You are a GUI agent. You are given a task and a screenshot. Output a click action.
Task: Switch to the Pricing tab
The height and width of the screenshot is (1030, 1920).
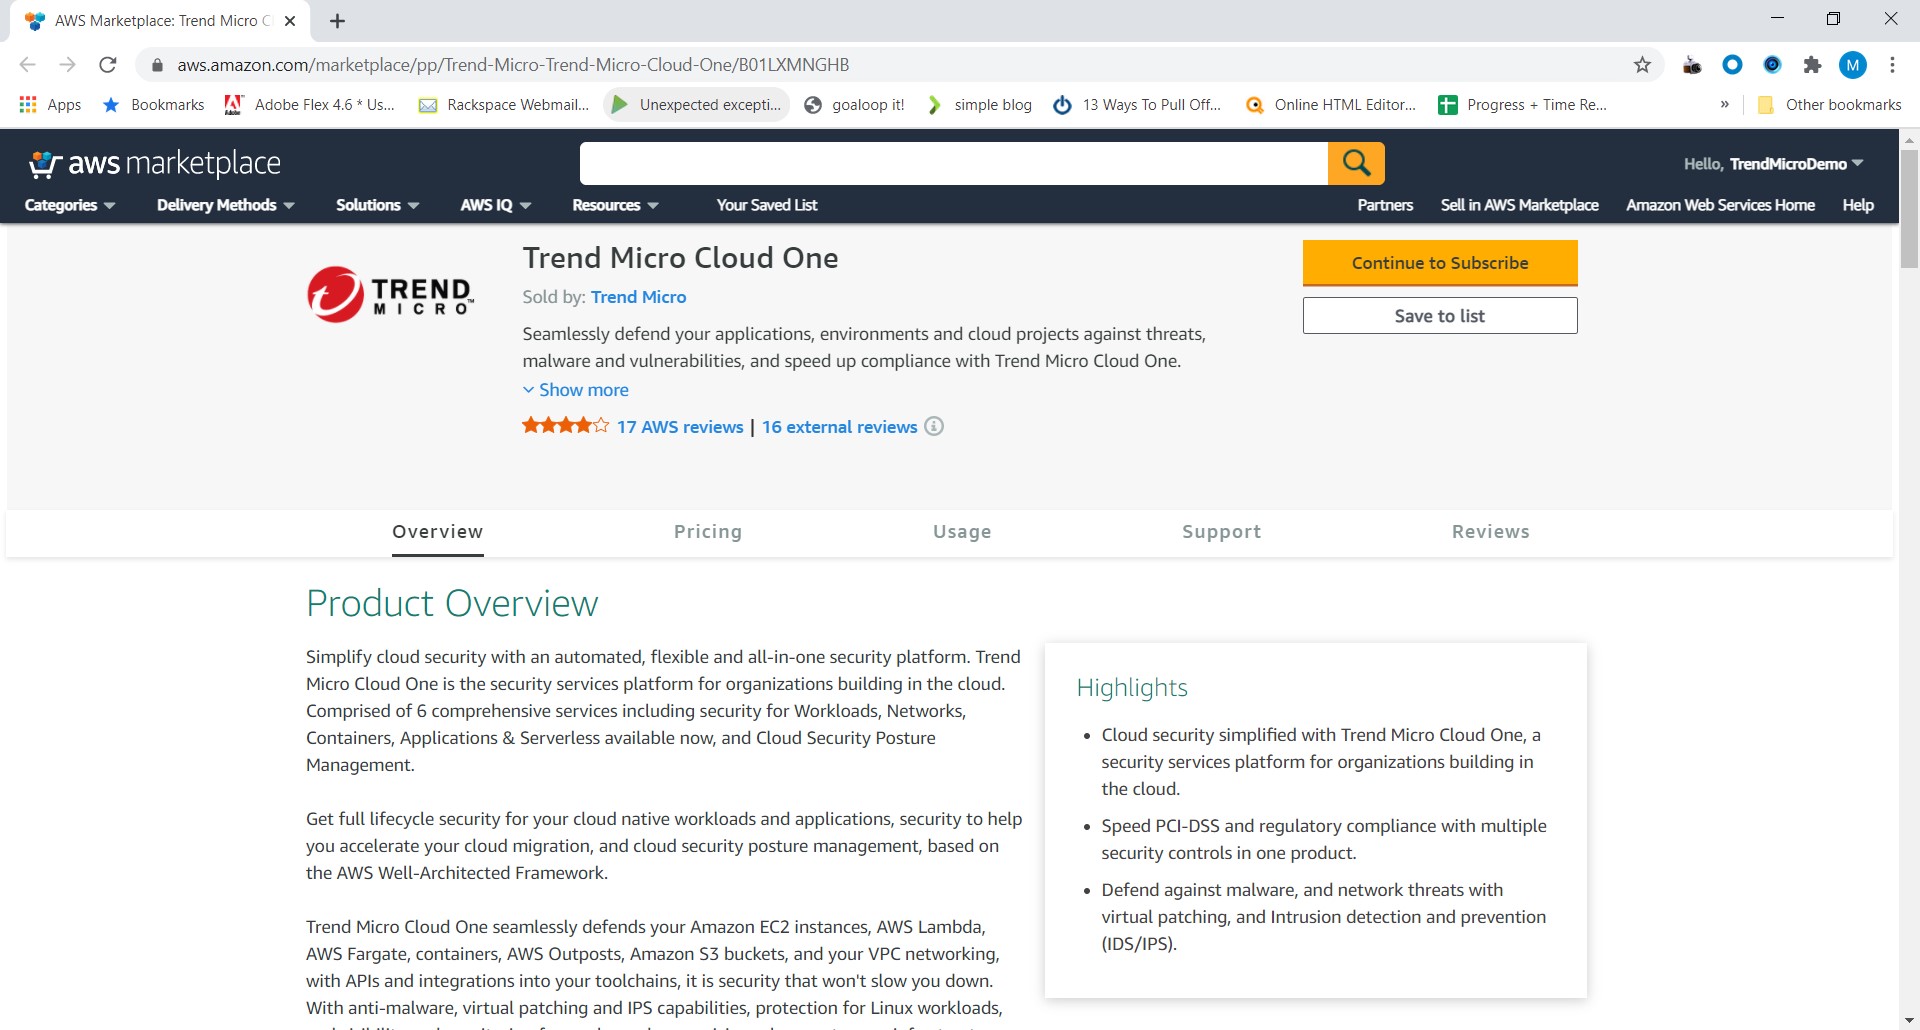point(708,532)
